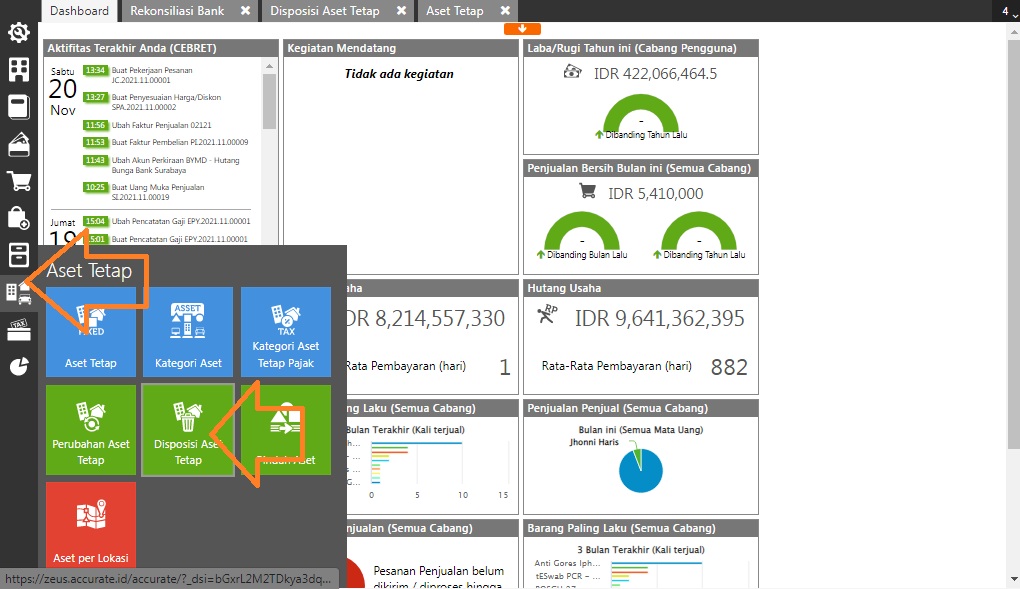Click the shopping bag sidebar icon
Image resolution: width=1020 pixels, height=589 pixels.
(x=18, y=218)
